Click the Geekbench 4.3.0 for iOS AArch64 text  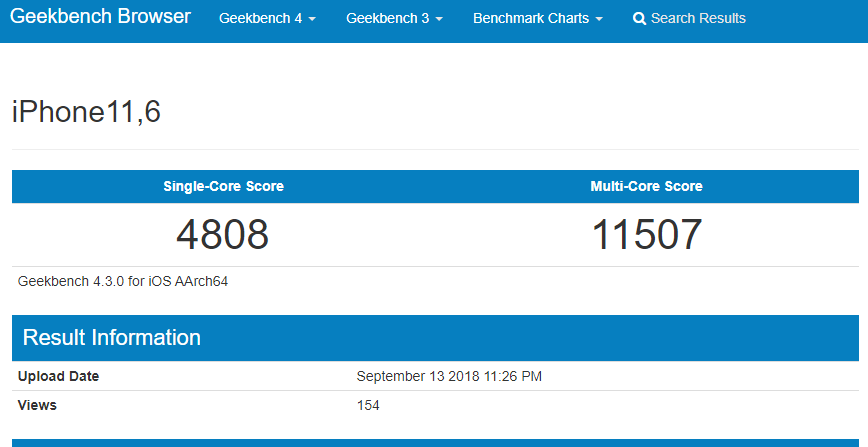tap(123, 281)
